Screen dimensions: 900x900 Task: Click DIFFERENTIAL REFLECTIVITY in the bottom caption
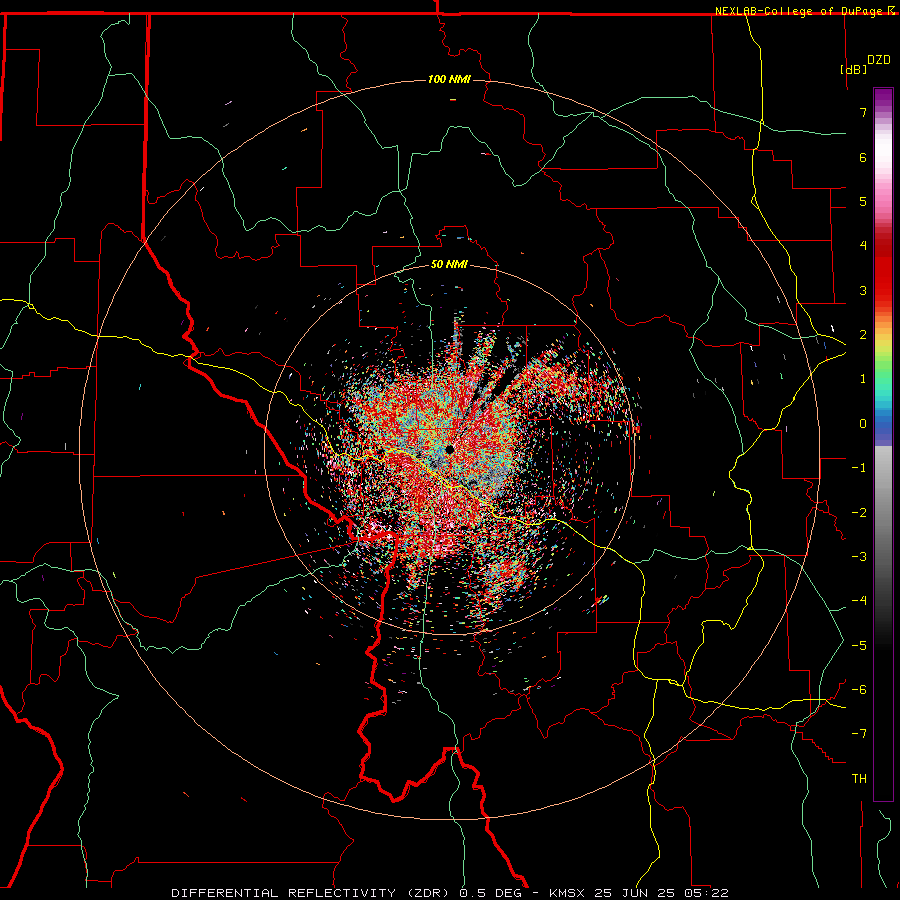point(284,893)
